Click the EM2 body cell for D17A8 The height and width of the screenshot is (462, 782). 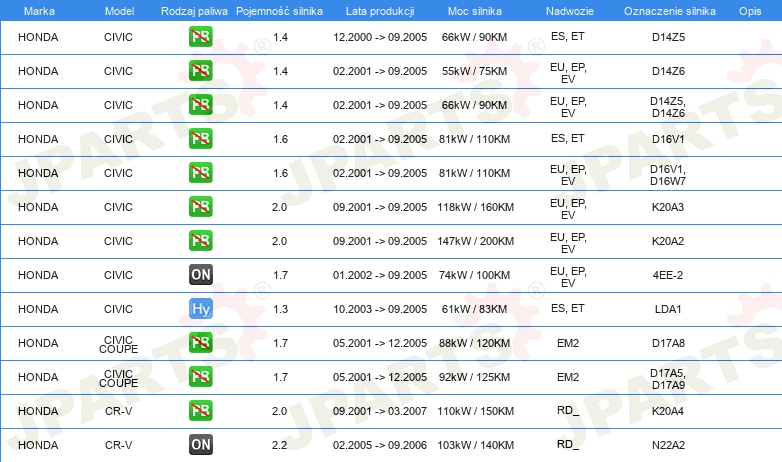point(568,343)
